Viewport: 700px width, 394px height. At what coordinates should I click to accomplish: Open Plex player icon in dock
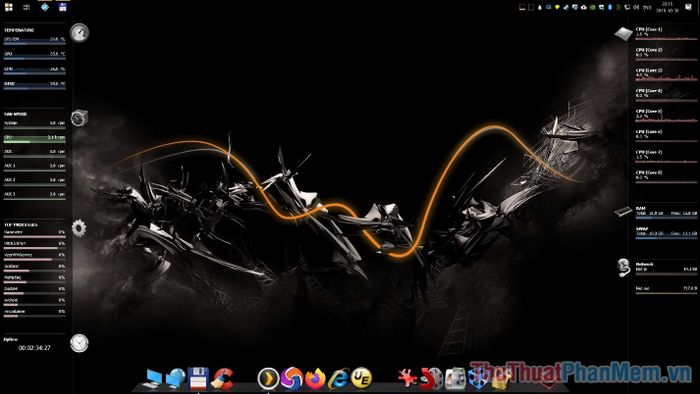point(268,378)
